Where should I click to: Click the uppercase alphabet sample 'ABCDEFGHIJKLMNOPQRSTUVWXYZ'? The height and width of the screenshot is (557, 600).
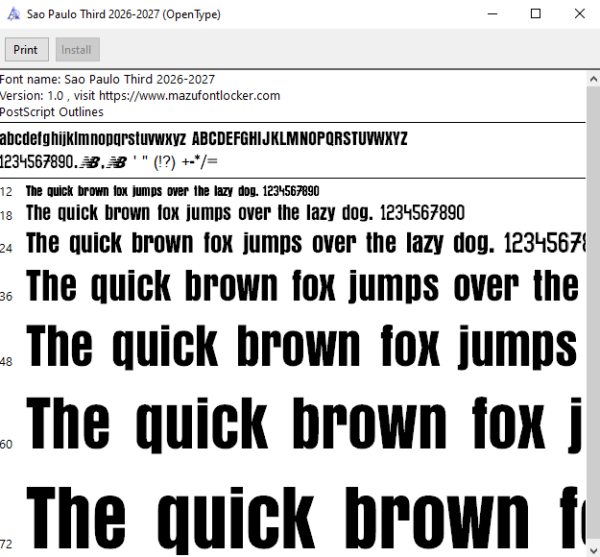tap(300, 138)
